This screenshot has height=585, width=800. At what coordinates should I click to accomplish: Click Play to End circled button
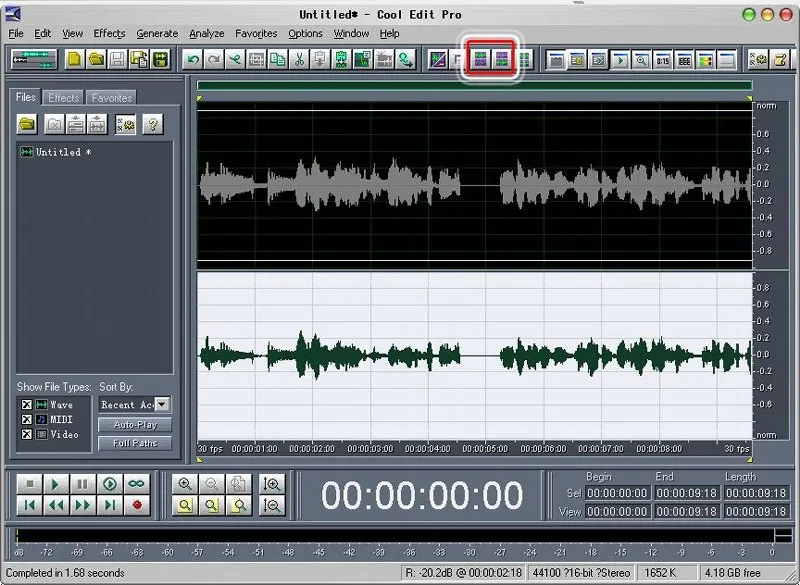(x=110, y=484)
